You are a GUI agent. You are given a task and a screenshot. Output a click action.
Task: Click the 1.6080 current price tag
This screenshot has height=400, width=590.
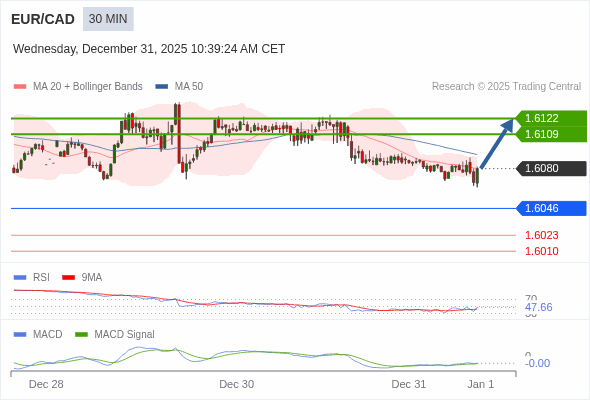coord(551,168)
